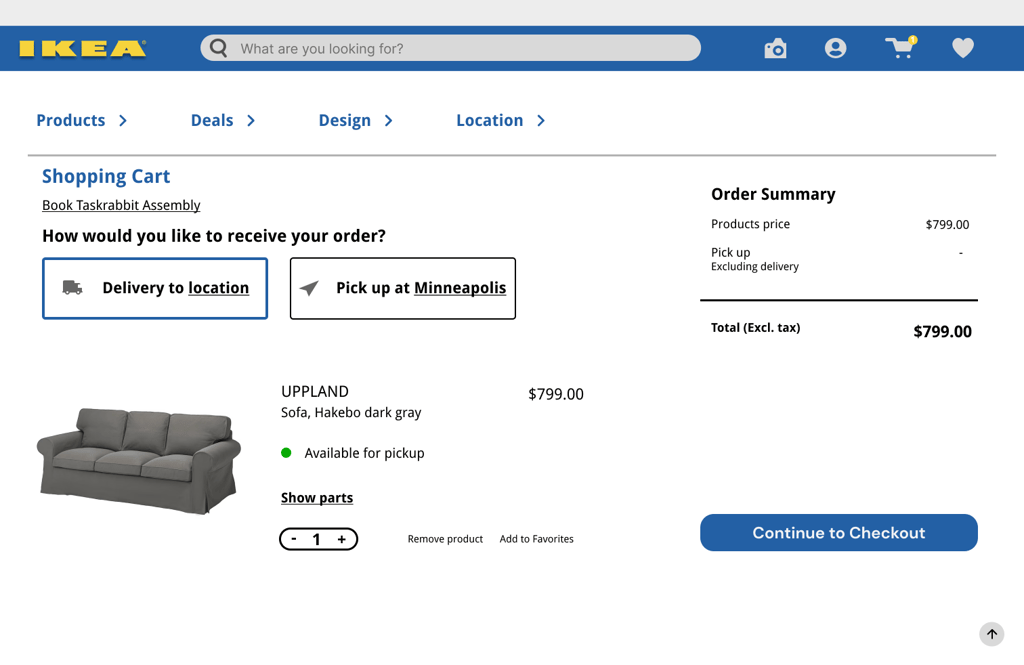Click the 'Sofa, Hakebo dark gray' description
The height and width of the screenshot is (665, 1024).
pyautogui.click(x=351, y=412)
